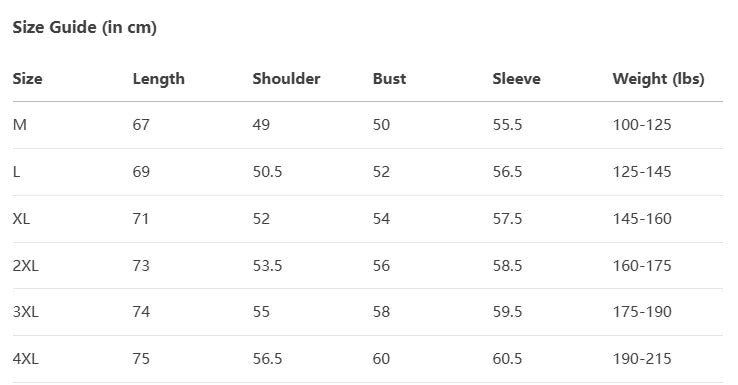Viewport: 738px width, 385px height.
Task: Click the XL size row label
Action: pyautogui.click(x=21, y=219)
